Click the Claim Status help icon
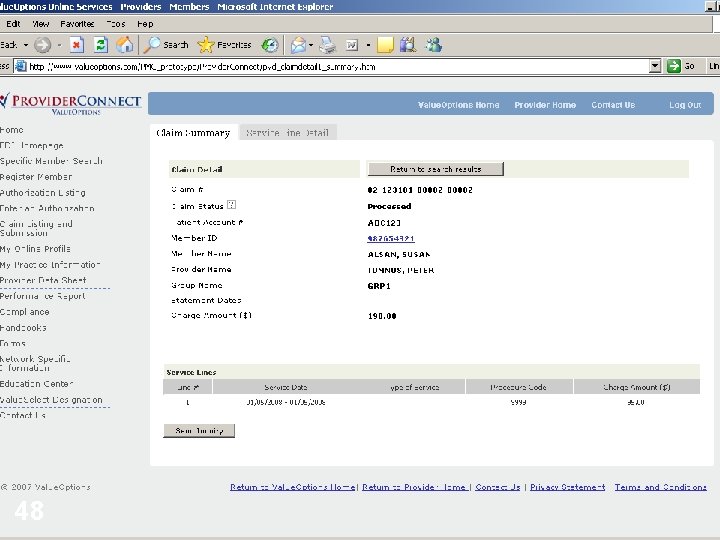Screen dimensions: 720x540 231,205
